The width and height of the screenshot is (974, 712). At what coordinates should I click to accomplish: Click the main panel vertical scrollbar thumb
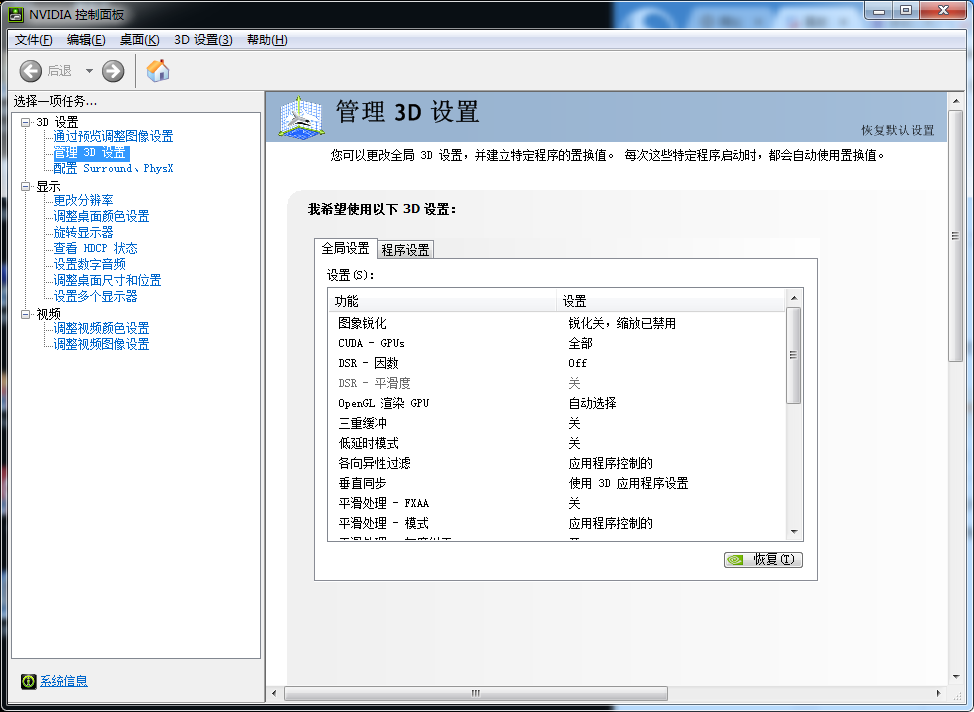tap(955, 235)
